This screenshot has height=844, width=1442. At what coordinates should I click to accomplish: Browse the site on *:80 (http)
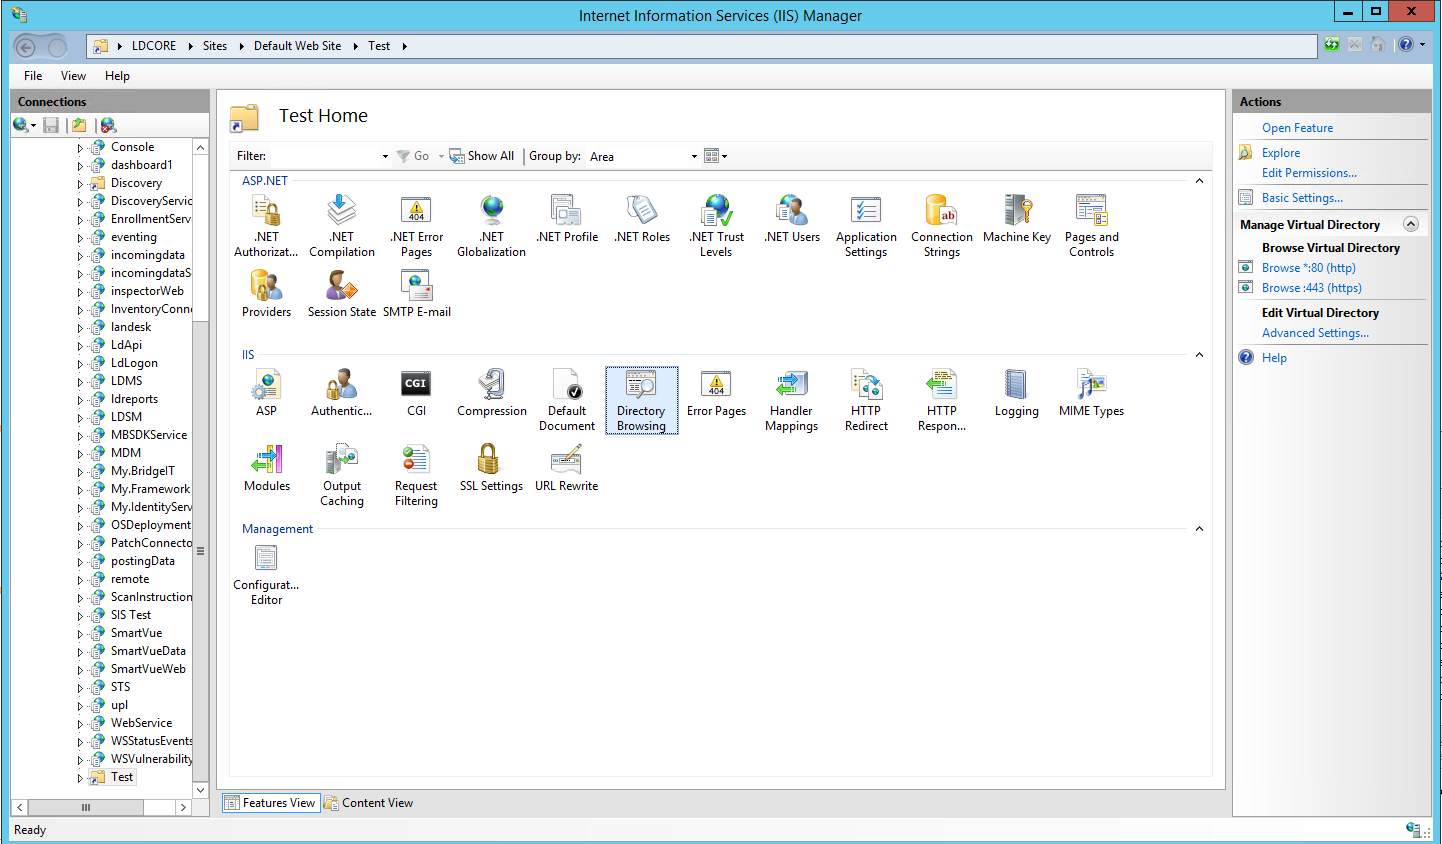pyautogui.click(x=1308, y=268)
